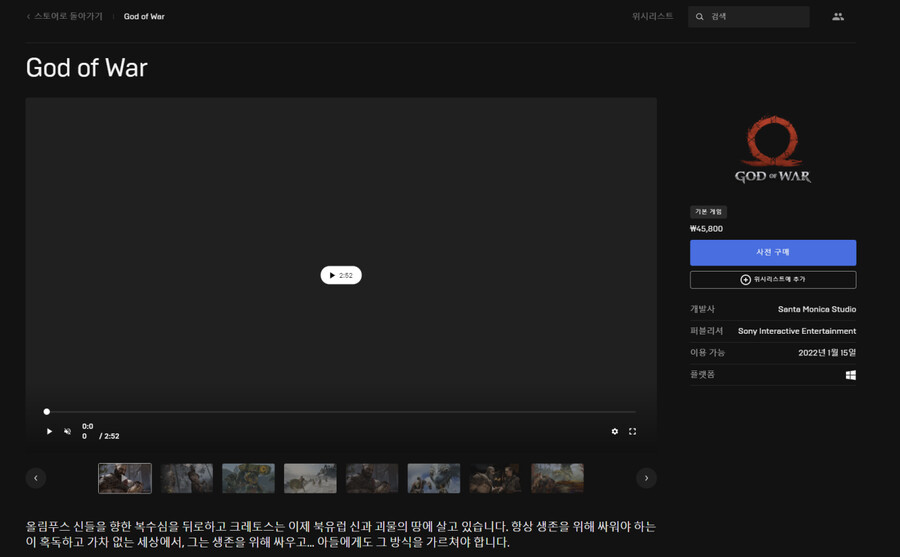The width and height of the screenshot is (900, 557).
Task: Show next thumbnails with right arrow
Action: click(646, 478)
